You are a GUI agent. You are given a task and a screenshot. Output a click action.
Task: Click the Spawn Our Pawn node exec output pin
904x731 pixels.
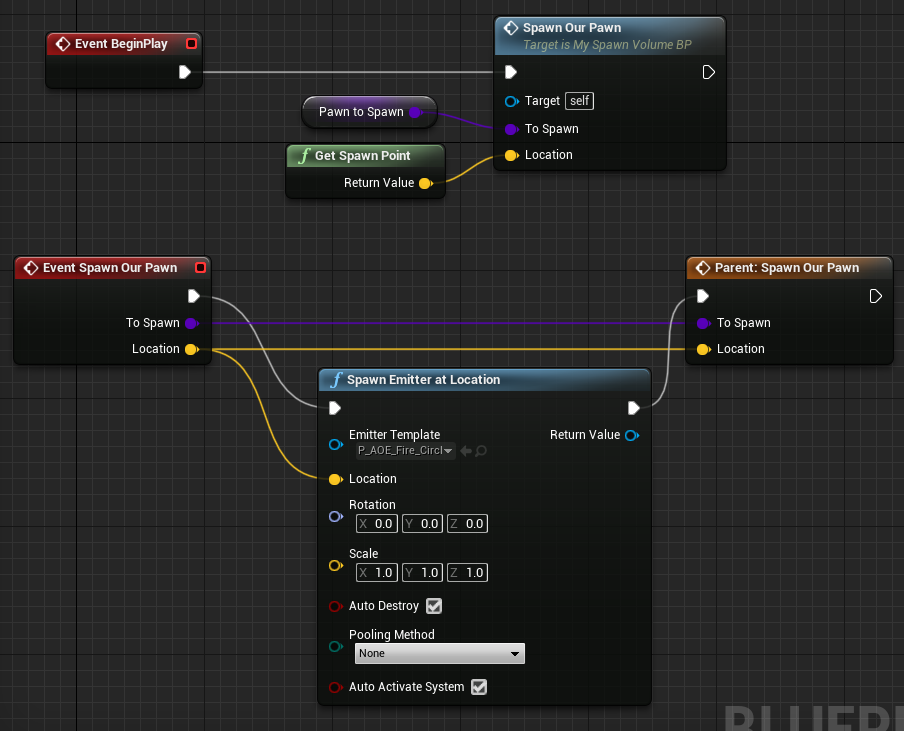click(x=709, y=72)
